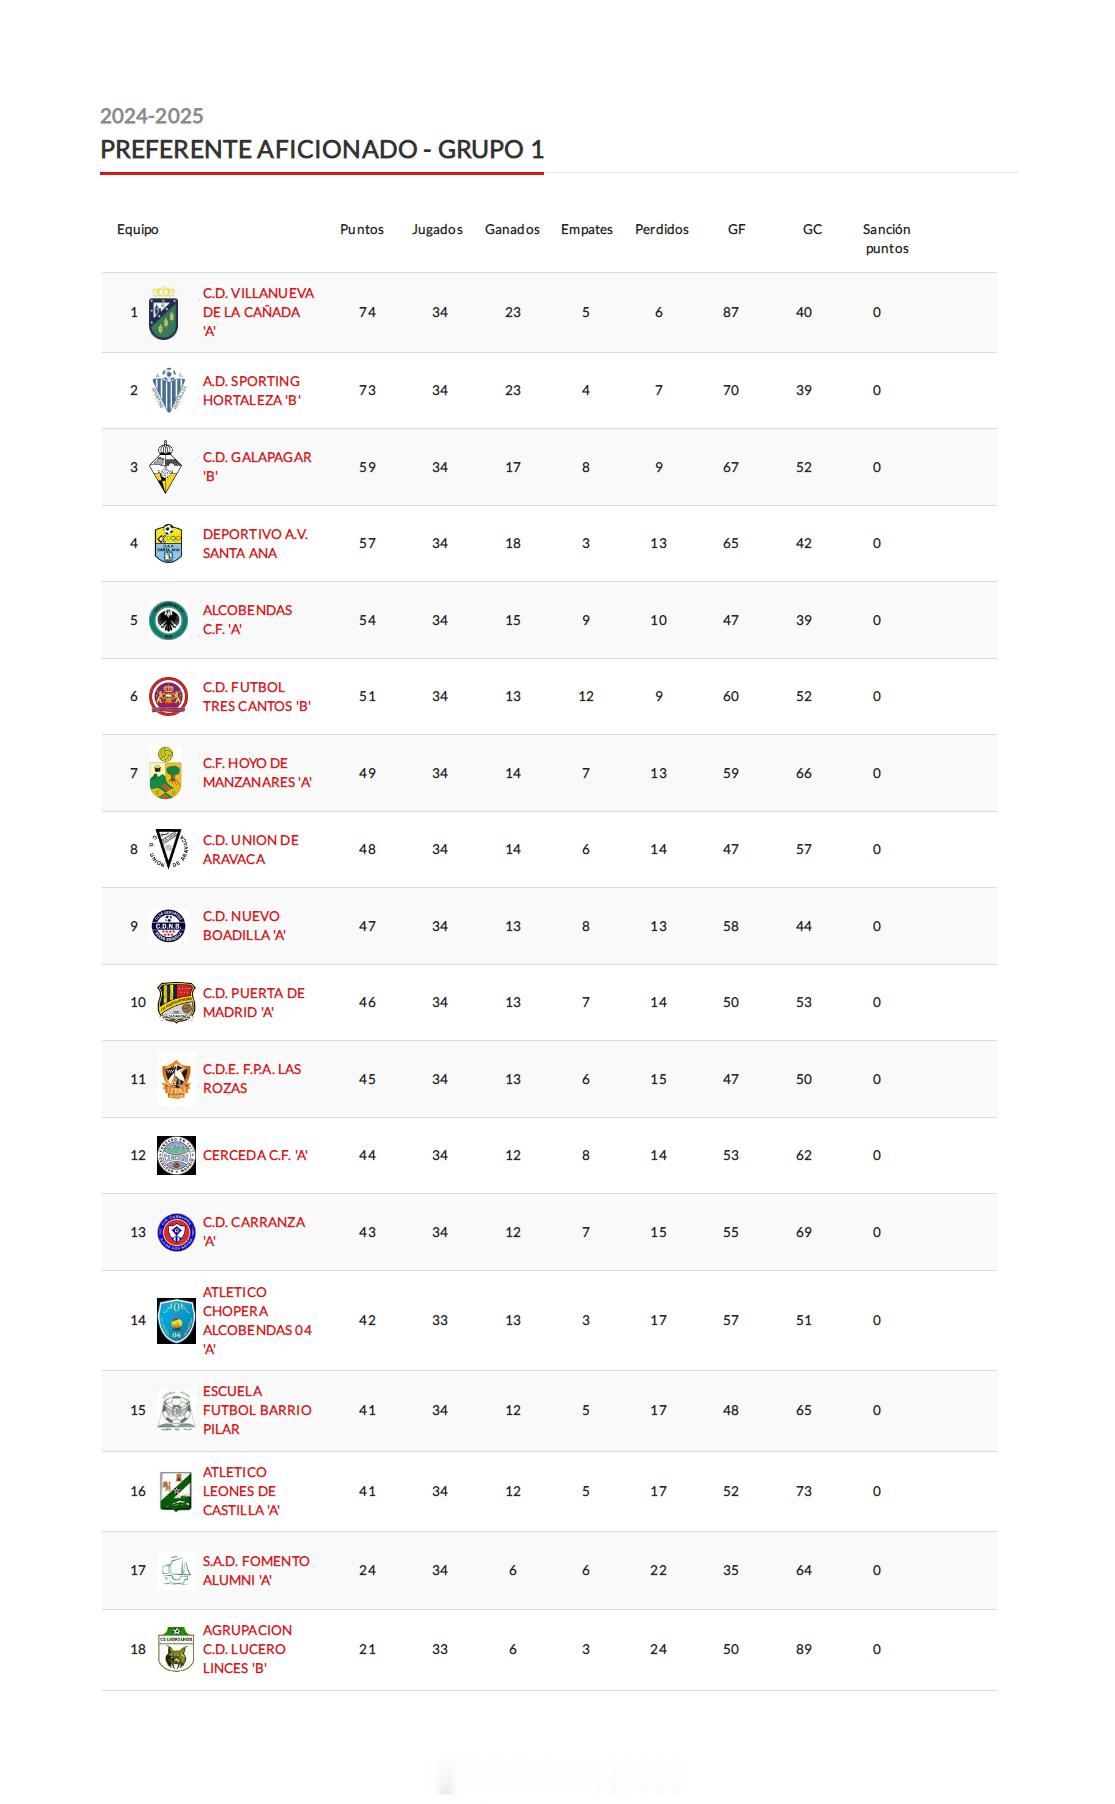Click the Atletico Chopera Alcobendas 04 badge
The image size is (1115, 1804).
click(x=176, y=1320)
